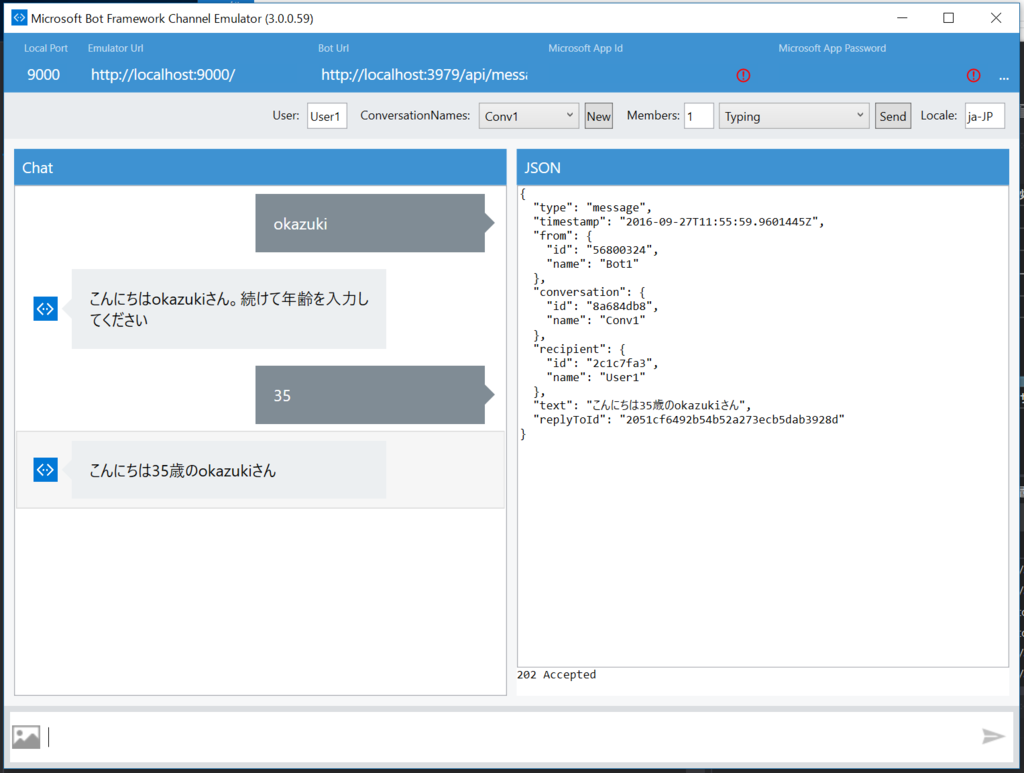
Task: Click the send arrow icon
Action: (993, 736)
